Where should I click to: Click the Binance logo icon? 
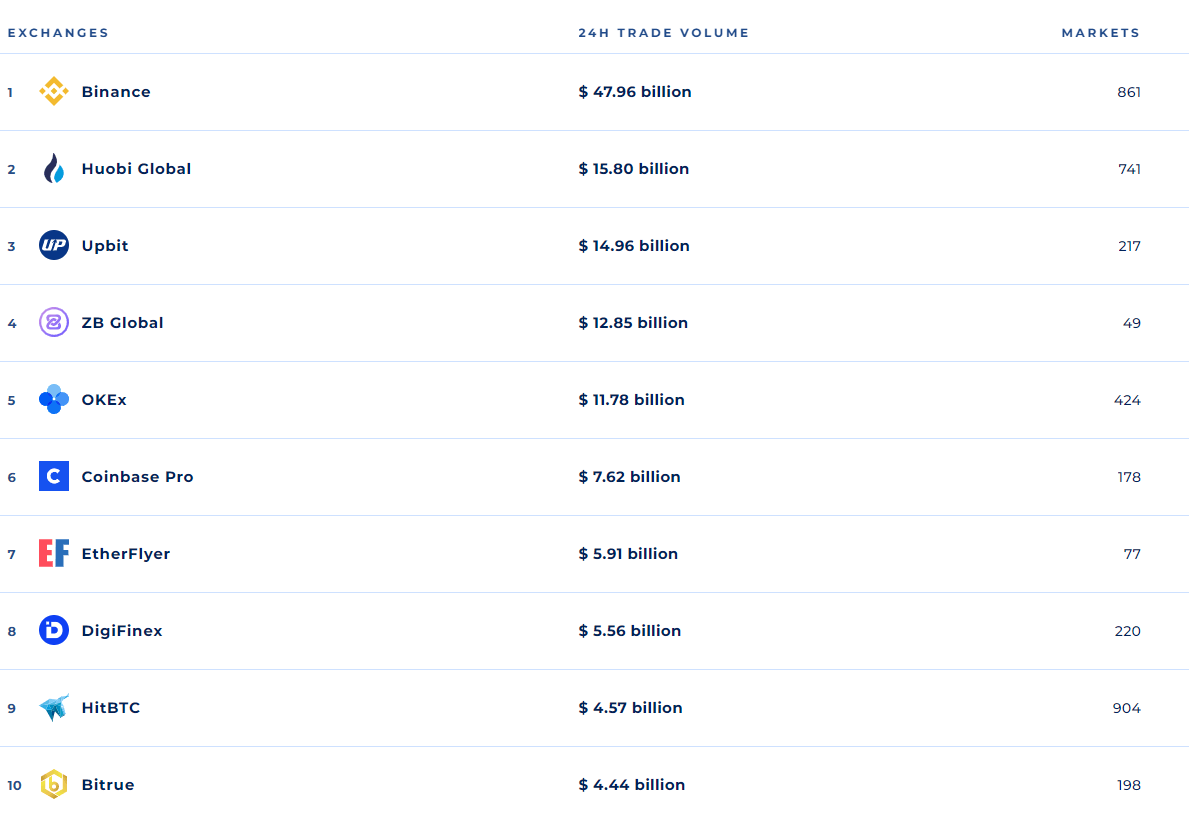(54, 91)
